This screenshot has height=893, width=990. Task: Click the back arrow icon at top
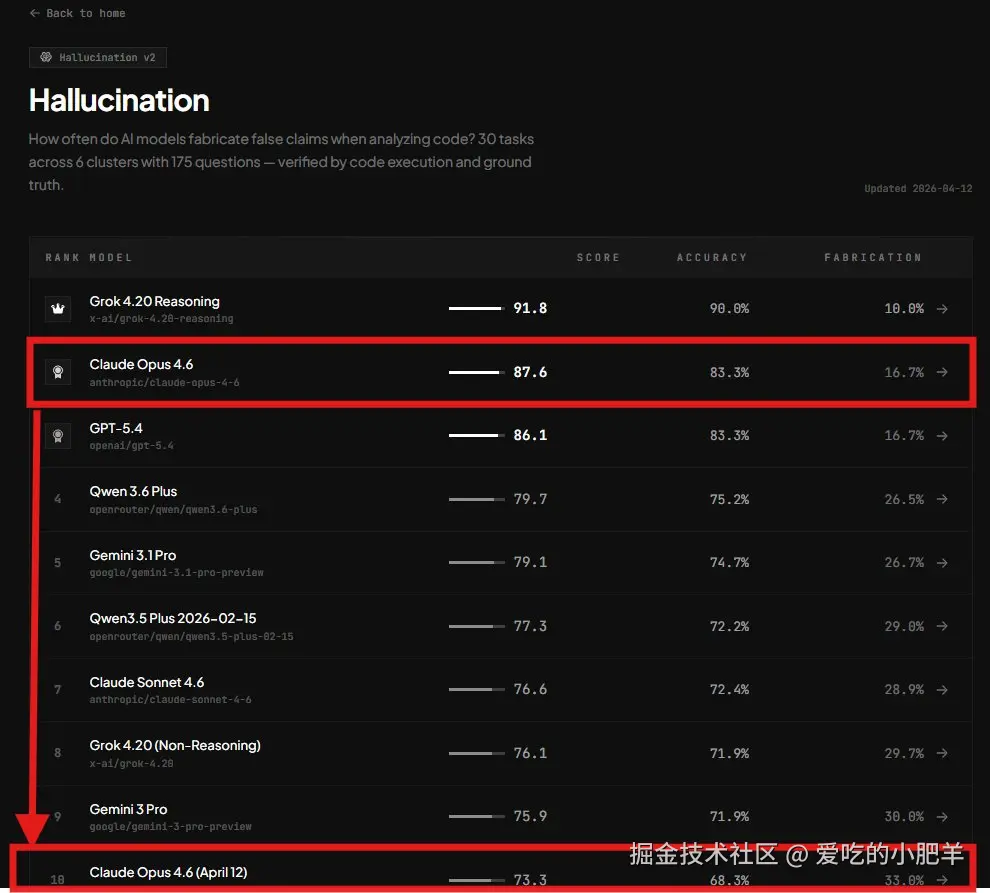35,13
